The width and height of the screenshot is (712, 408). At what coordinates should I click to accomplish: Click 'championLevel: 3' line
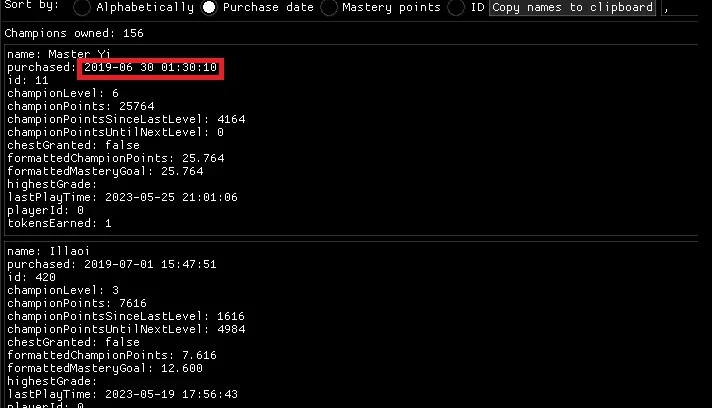point(63,290)
